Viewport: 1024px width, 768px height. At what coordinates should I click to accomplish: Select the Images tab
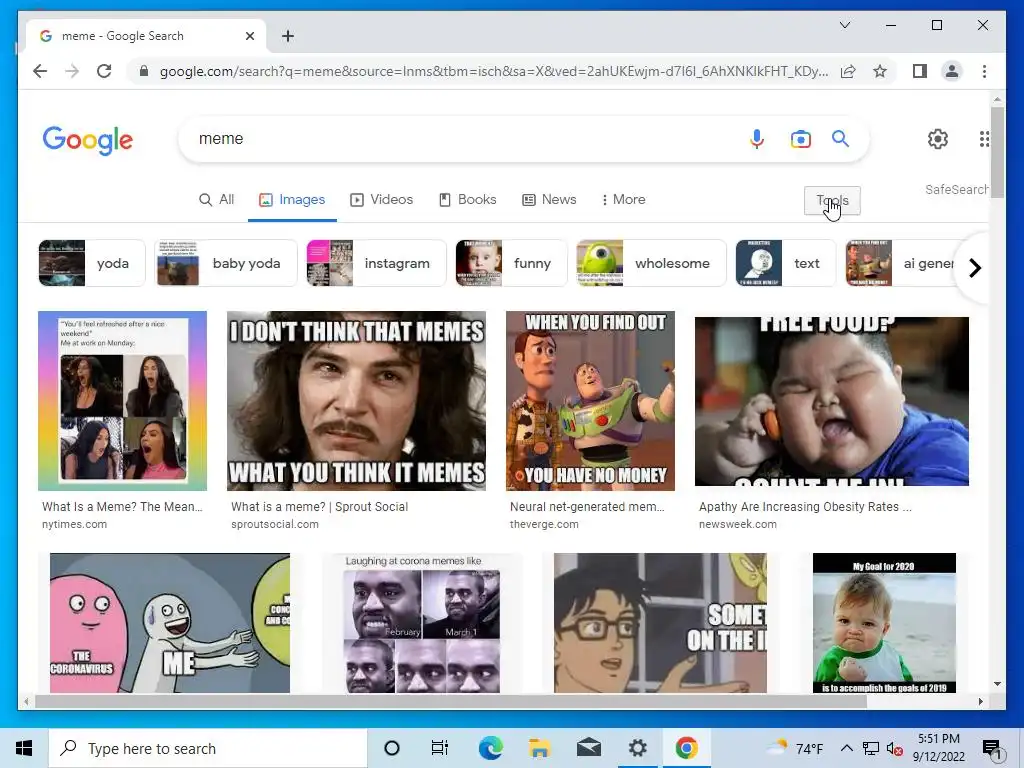click(x=292, y=199)
